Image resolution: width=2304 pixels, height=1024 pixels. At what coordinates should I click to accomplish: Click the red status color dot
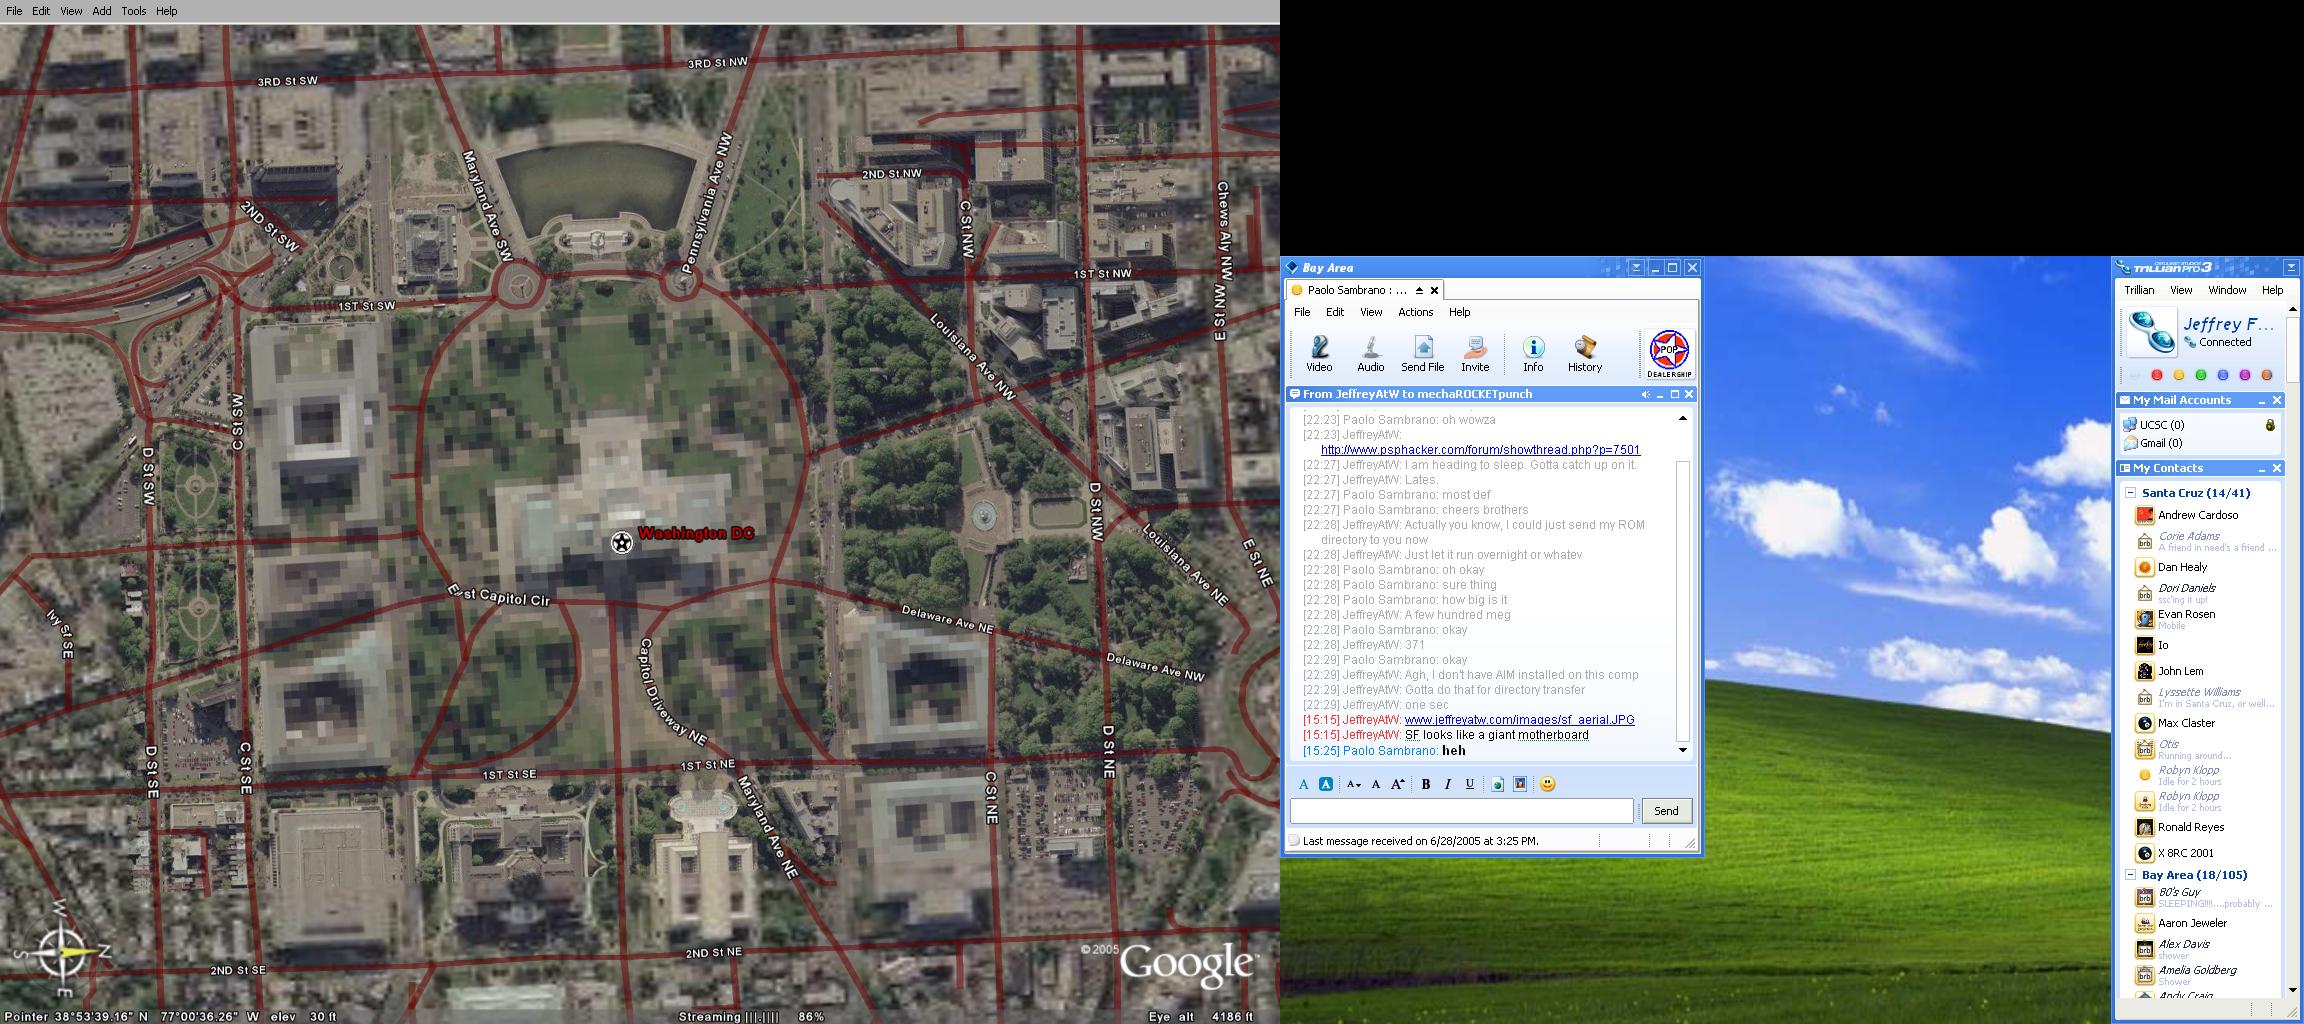[x=2157, y=375]
